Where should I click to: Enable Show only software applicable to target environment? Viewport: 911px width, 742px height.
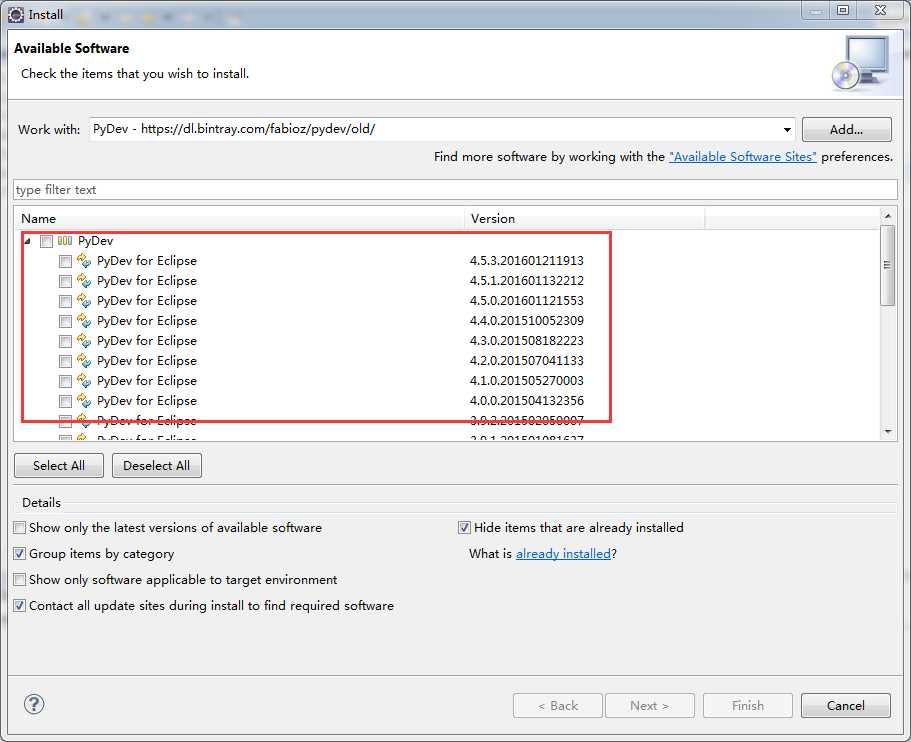click(20, 579)
